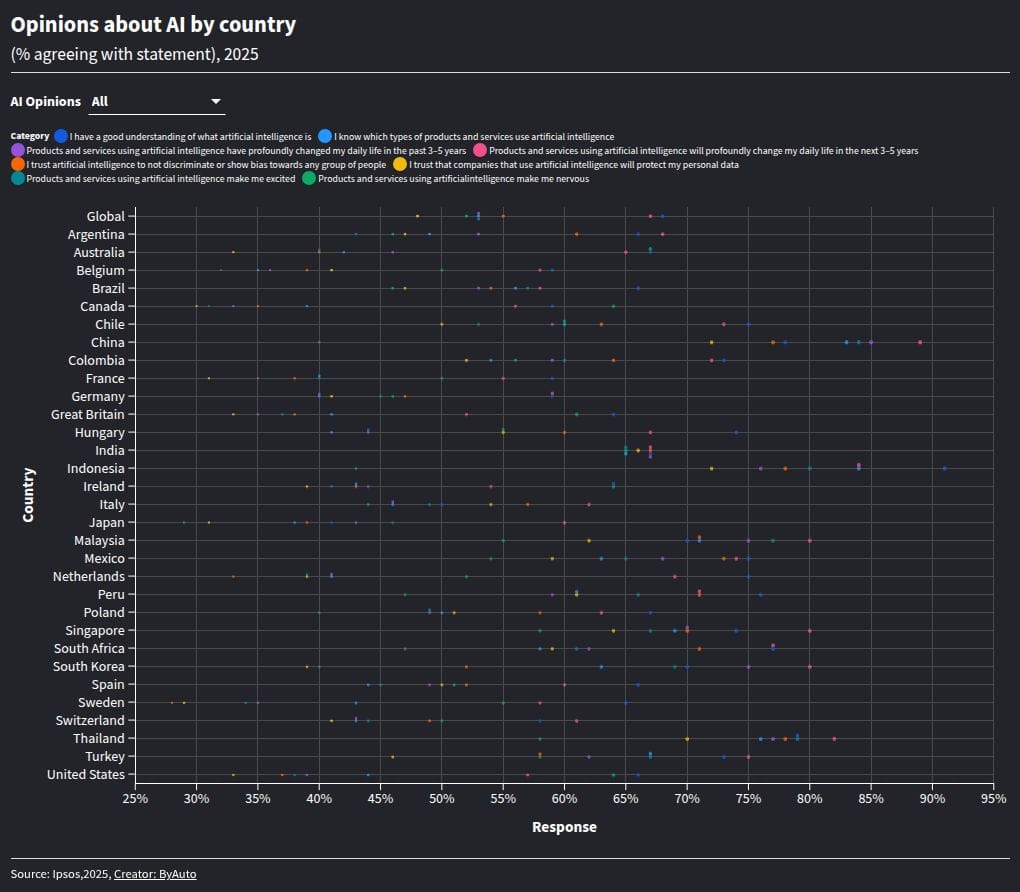
Task: Click the 'Response' x-axis title
Action: coord(564,827)
